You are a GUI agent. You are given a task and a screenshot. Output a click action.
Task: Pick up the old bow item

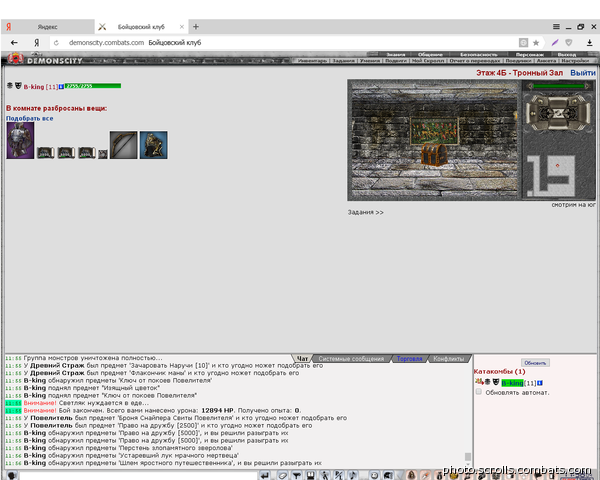tap(123, 145)
